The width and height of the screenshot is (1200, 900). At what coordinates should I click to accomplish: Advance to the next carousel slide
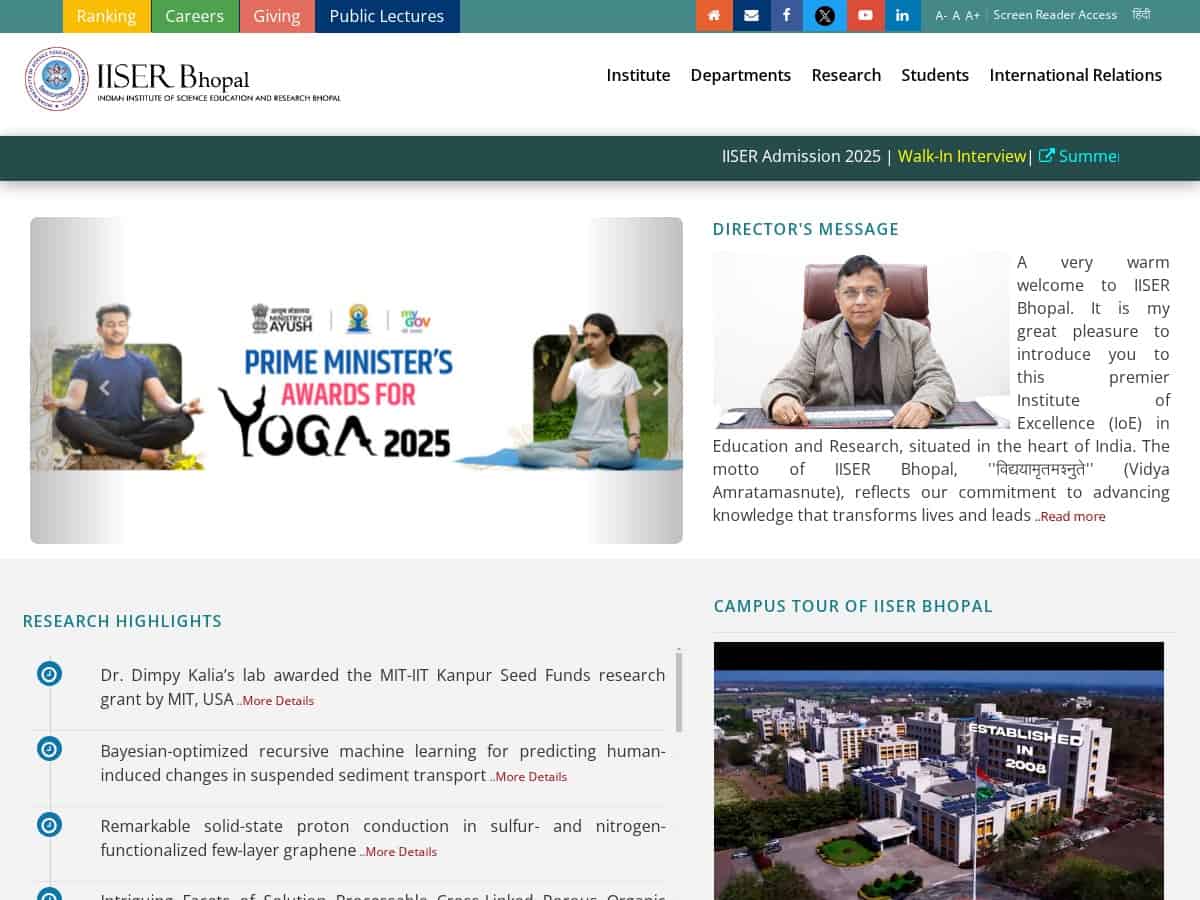point(657,388)
